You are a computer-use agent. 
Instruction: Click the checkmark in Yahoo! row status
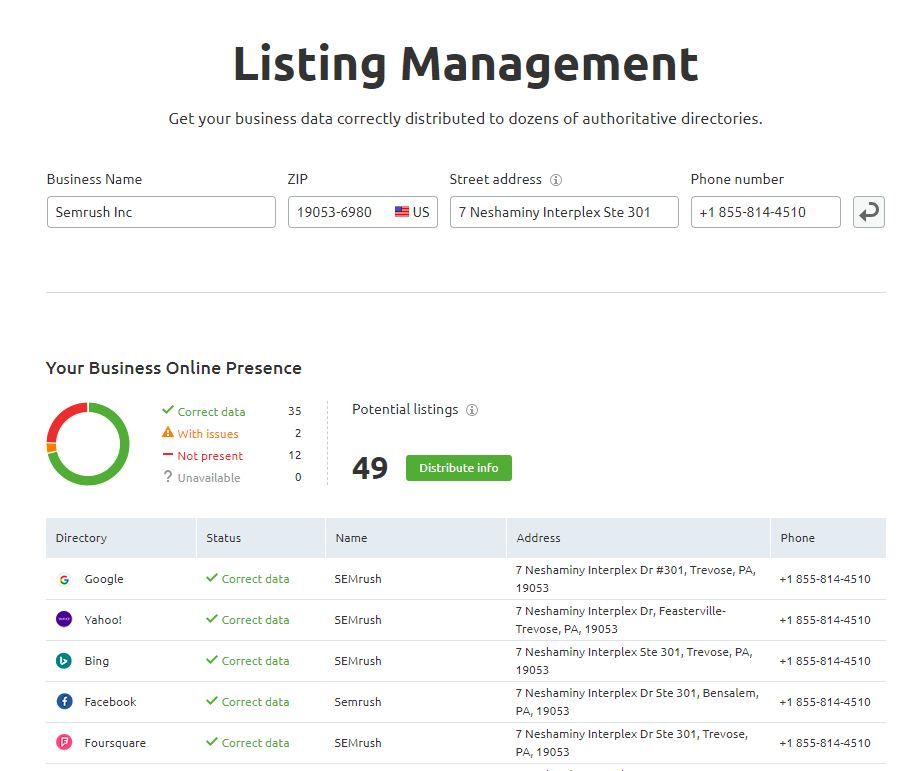(x=212, y=619)
